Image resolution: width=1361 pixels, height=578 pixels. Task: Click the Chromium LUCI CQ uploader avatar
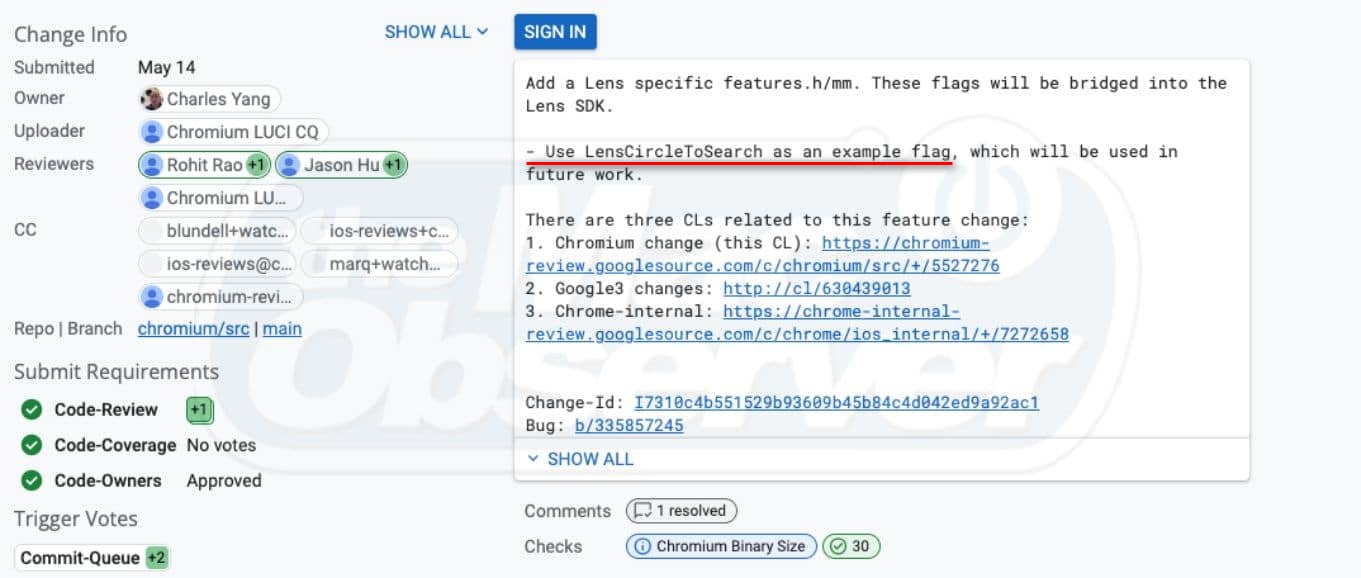tap(152, 132)
